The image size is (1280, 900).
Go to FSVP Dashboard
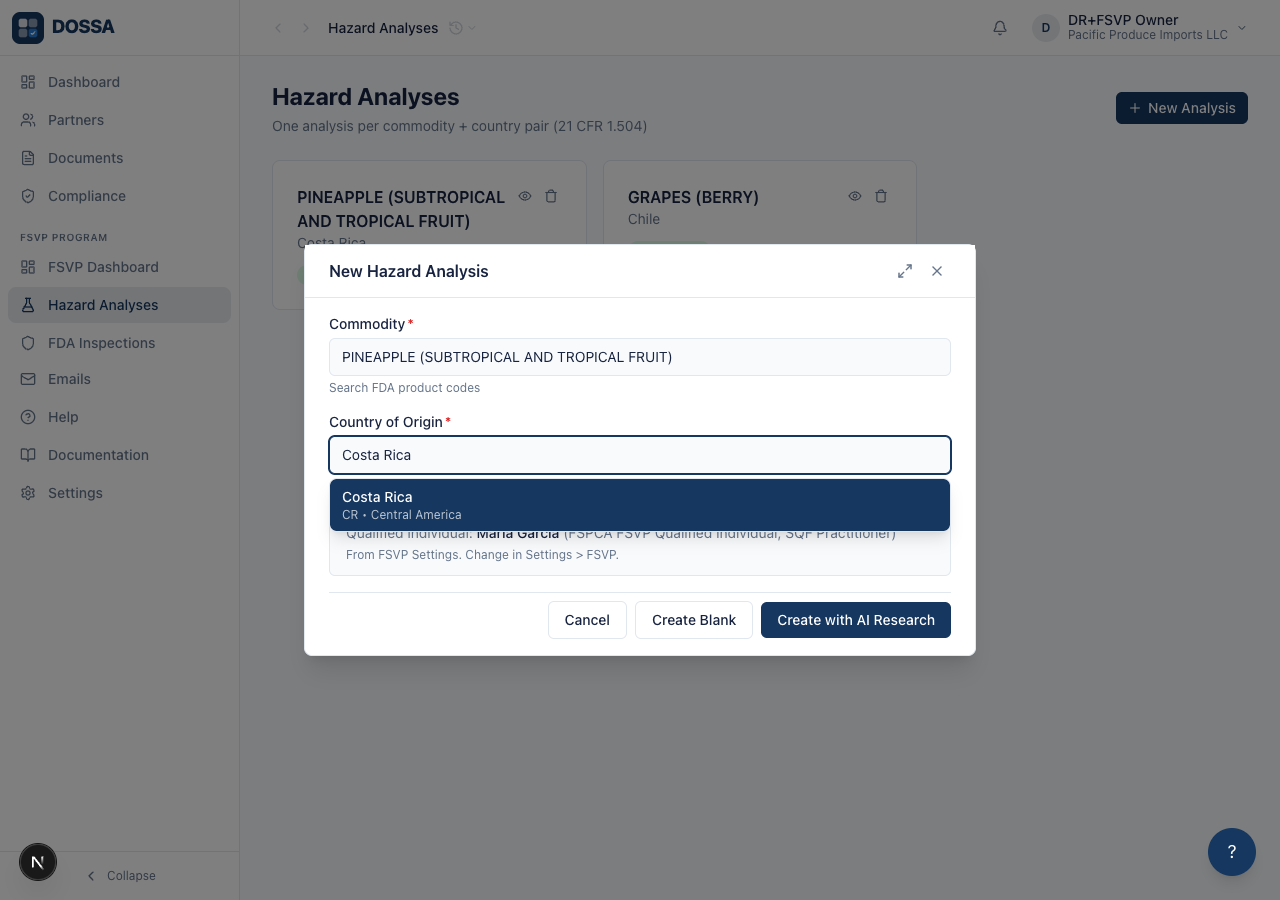[119, 267]
